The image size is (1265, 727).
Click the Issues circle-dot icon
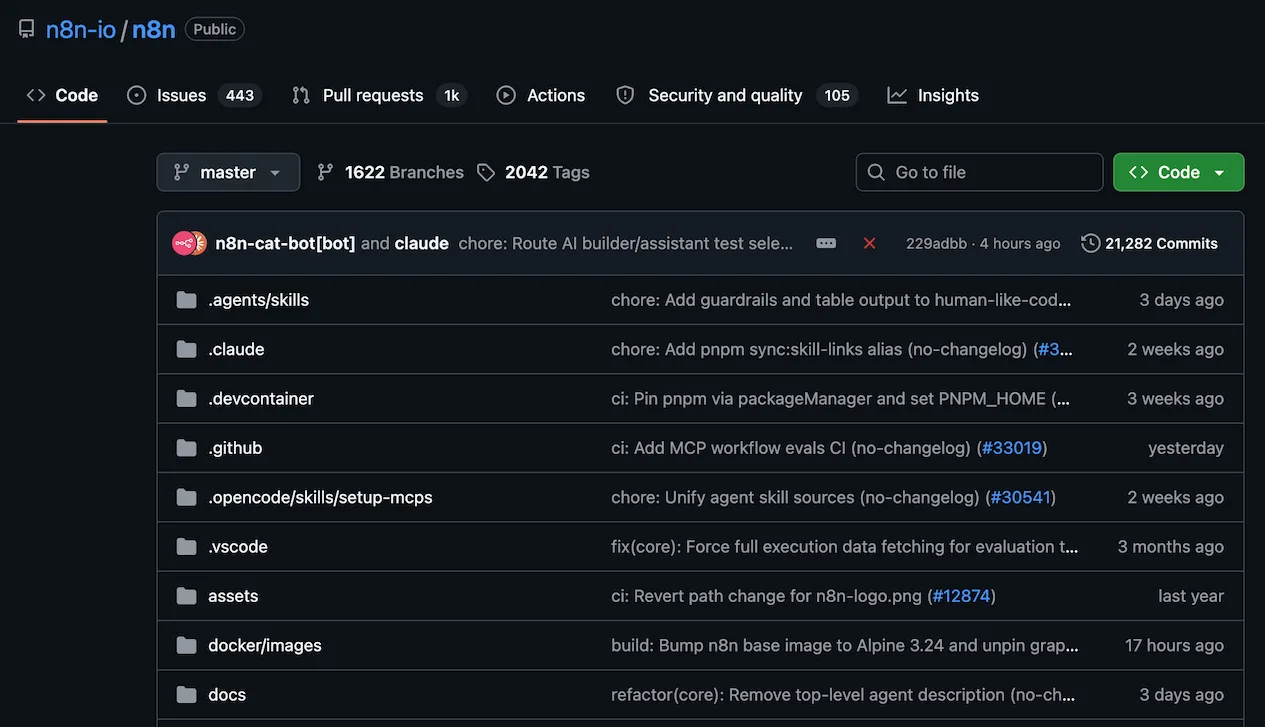[137, 95]
